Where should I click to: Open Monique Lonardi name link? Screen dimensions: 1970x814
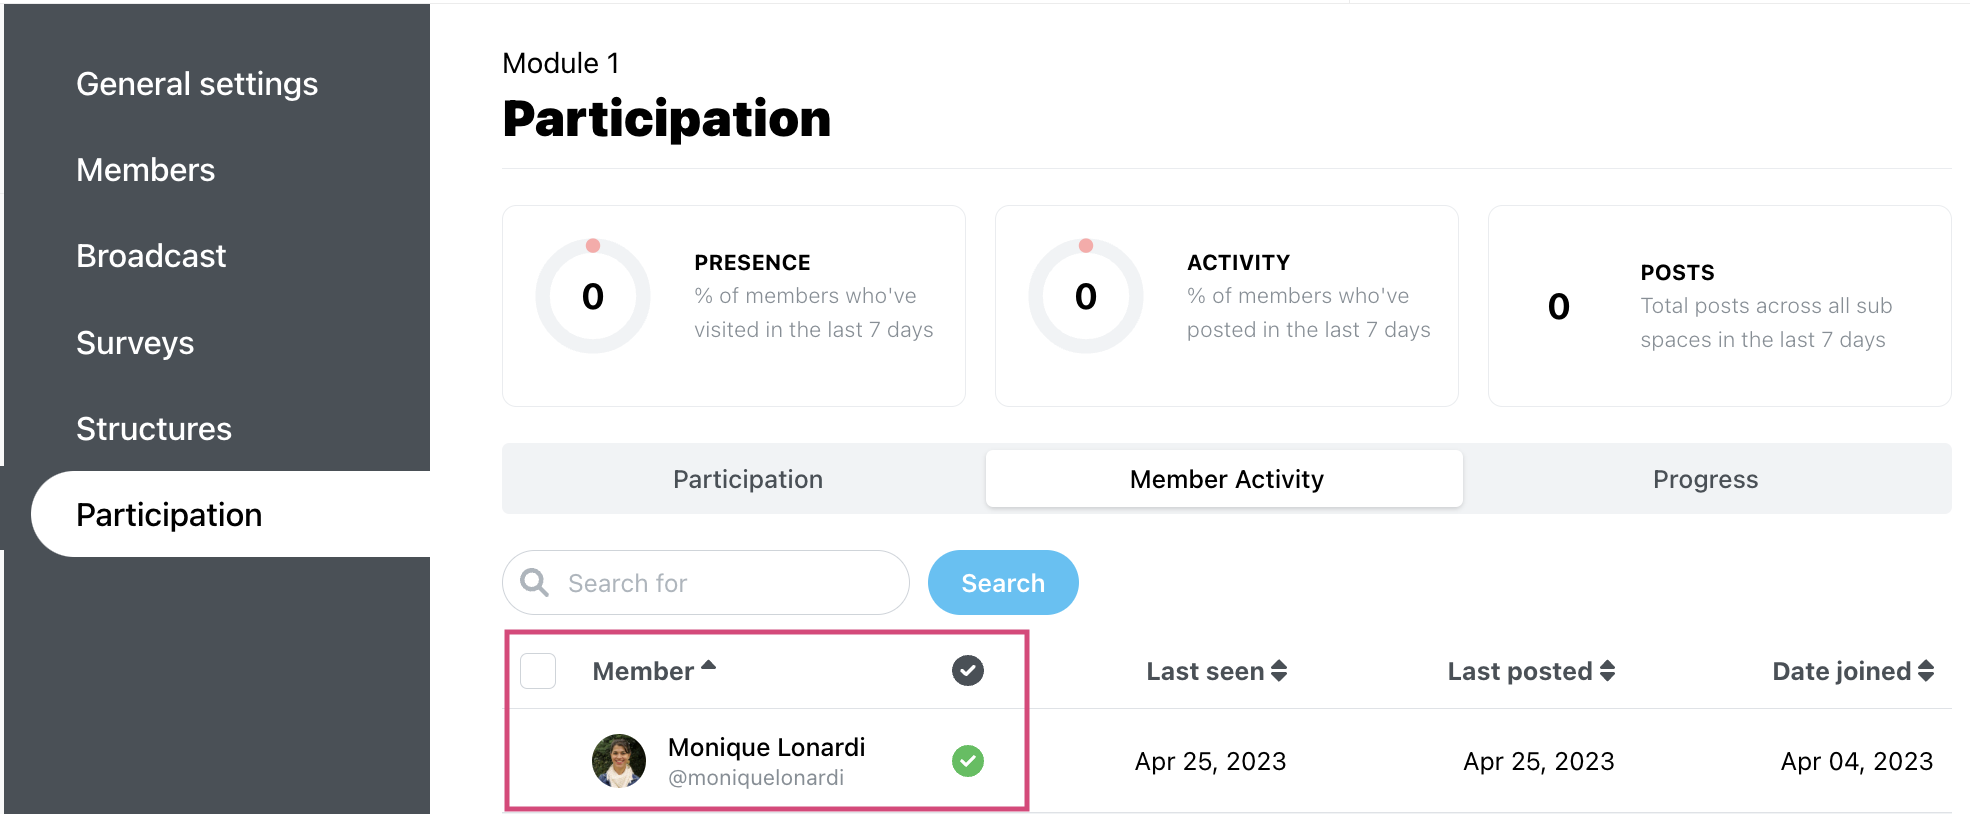click(x=766, y=747)
